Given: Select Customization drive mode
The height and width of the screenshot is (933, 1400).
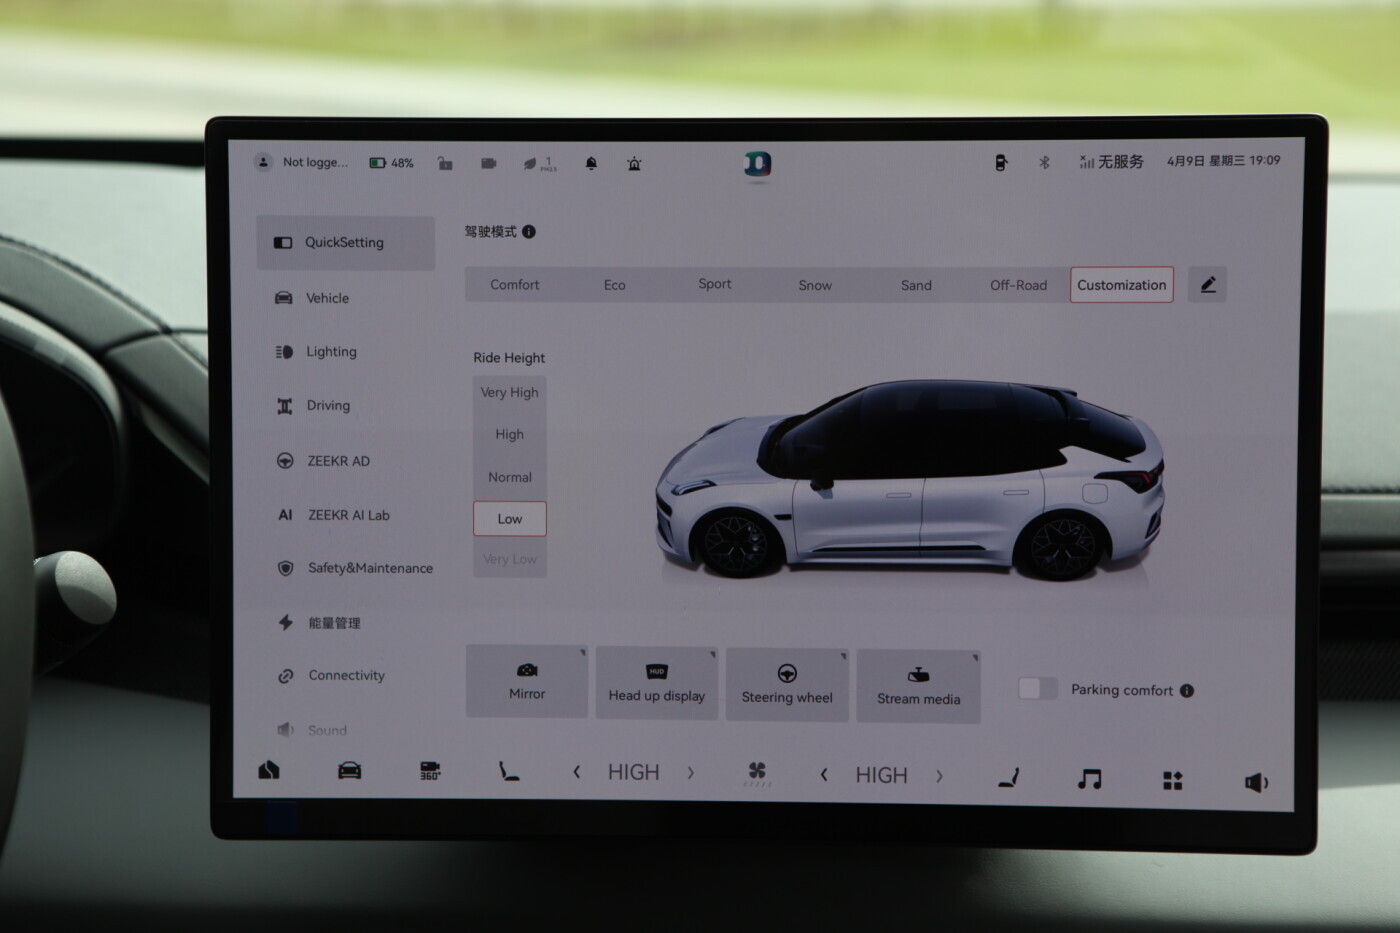Looking at the screenshot, I should (1122, 285).
